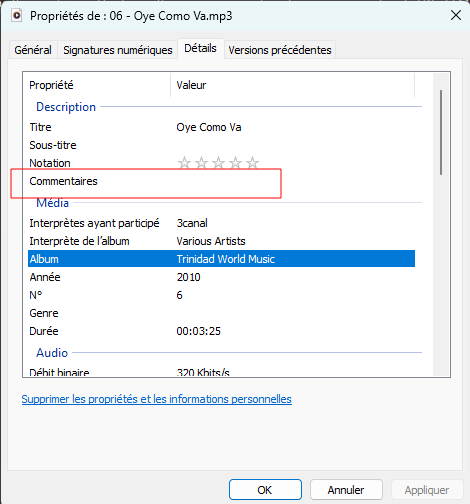Screen dimensions: 470x504
Task: Set rating with the first star
Action: (x=184, y=163)
